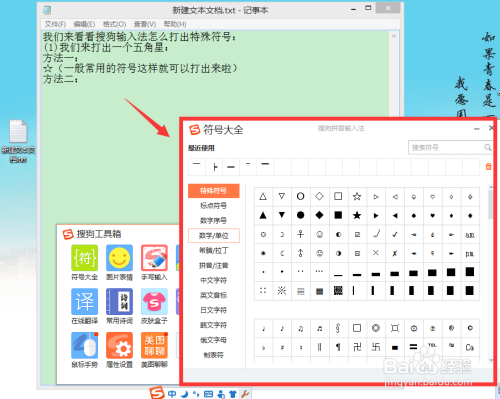This screenshot has width=500, height=399.
Task: Select the 中文字符 category tab
Action: 214,280
